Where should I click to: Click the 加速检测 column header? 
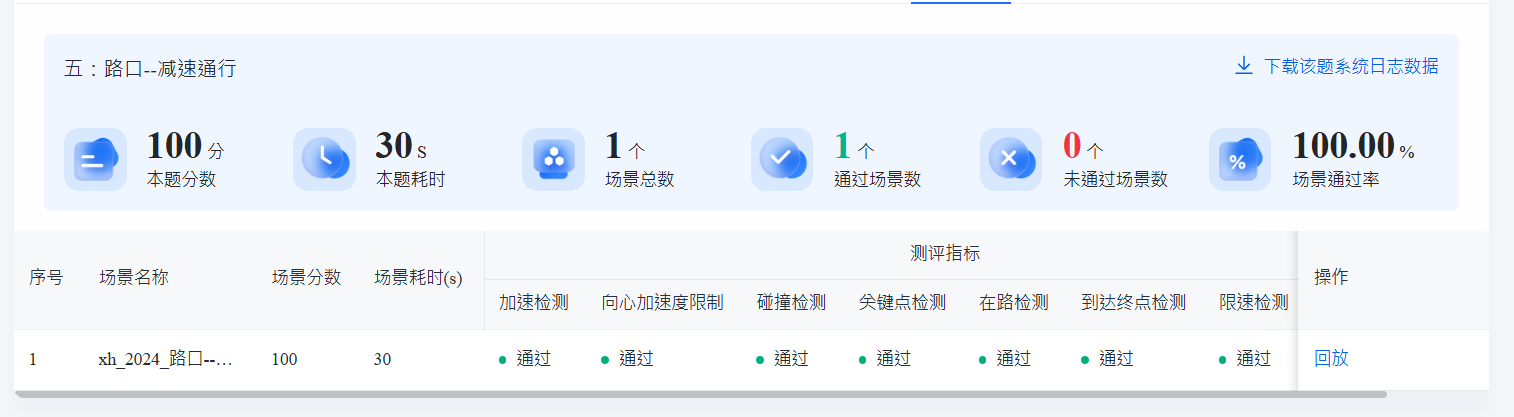534,302
